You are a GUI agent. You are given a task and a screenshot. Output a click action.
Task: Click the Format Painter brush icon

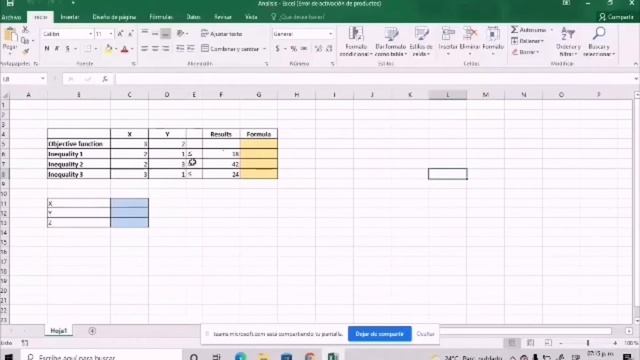[x=25, y=51]
